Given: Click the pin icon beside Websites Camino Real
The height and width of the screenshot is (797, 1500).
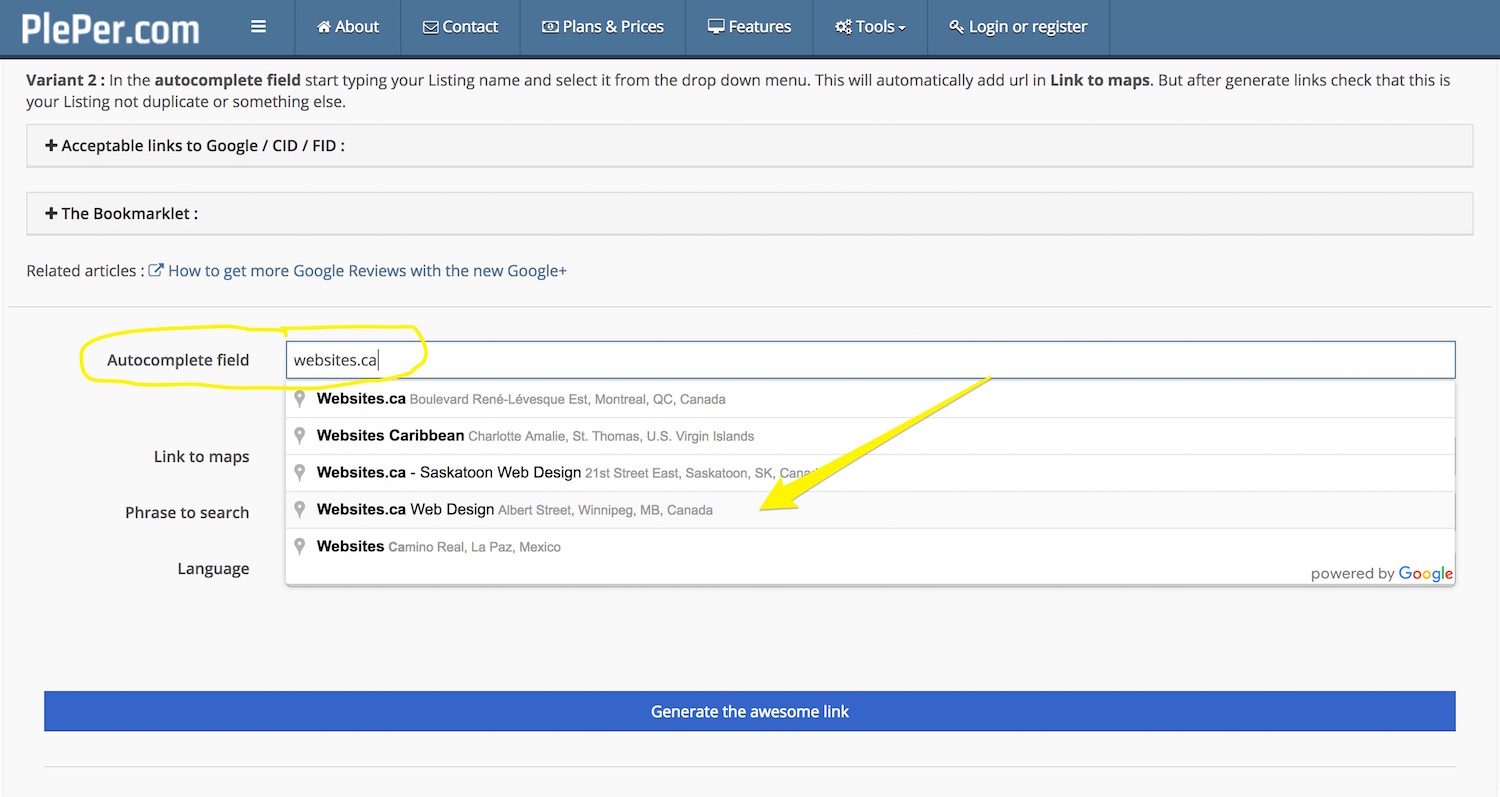Looking at the screenshot, I should (x=299, y=547).
